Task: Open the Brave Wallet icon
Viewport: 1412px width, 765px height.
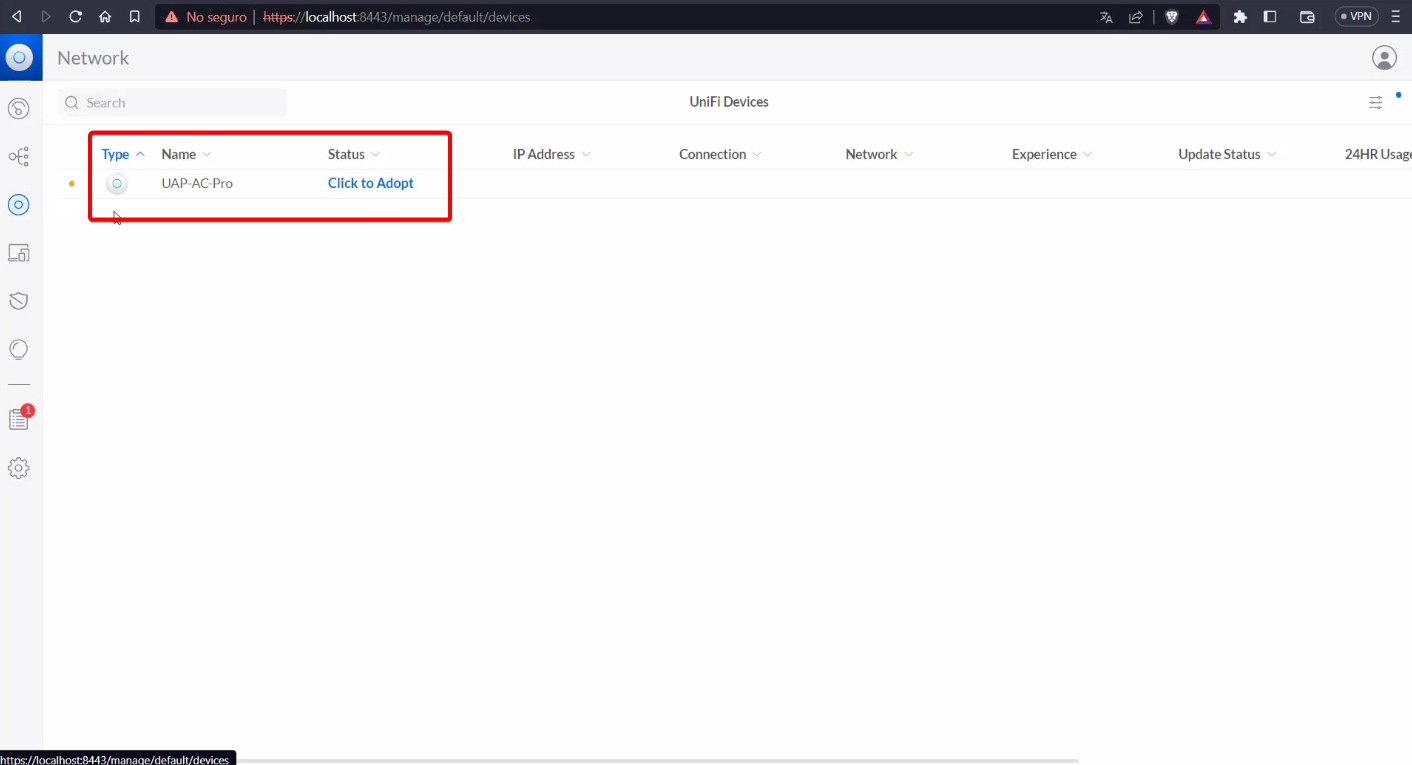Action: [1306, 17]
